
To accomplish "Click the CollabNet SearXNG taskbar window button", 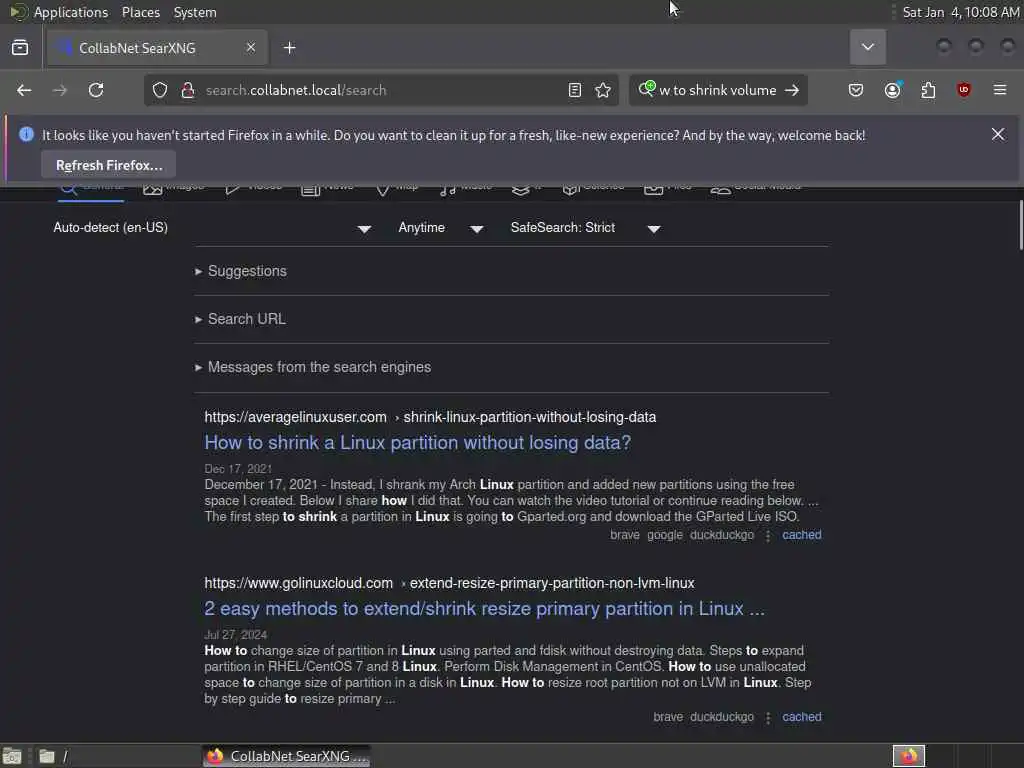I will tap(286, 756).
